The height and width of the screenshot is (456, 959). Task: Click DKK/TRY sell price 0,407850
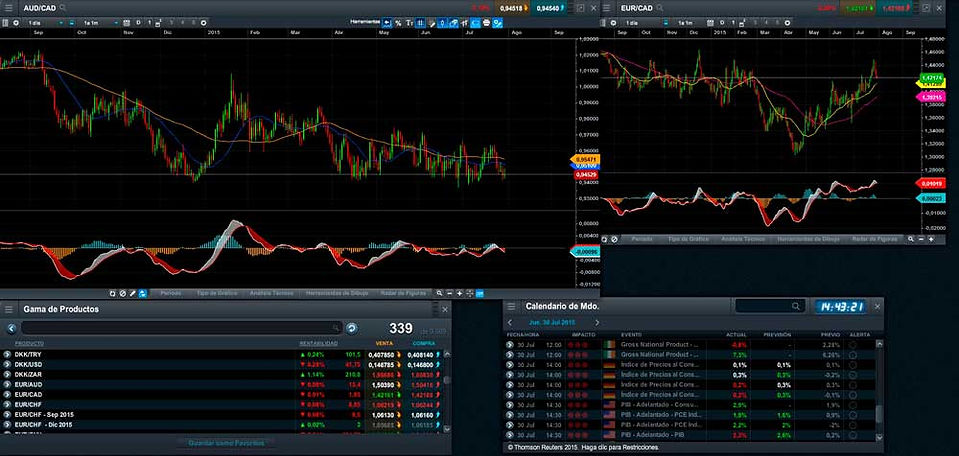pyautogui.click(x=383, y=355)
